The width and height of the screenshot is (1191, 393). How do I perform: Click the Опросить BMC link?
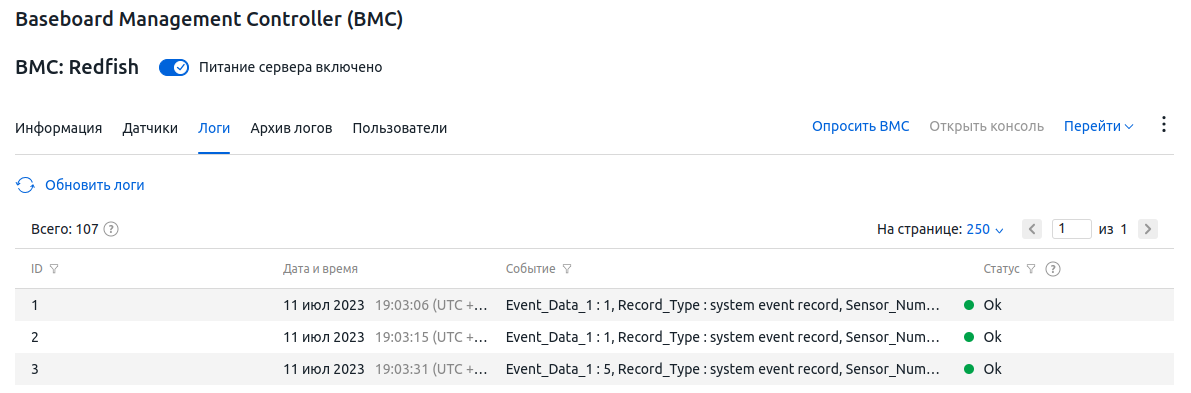[861, 127]
